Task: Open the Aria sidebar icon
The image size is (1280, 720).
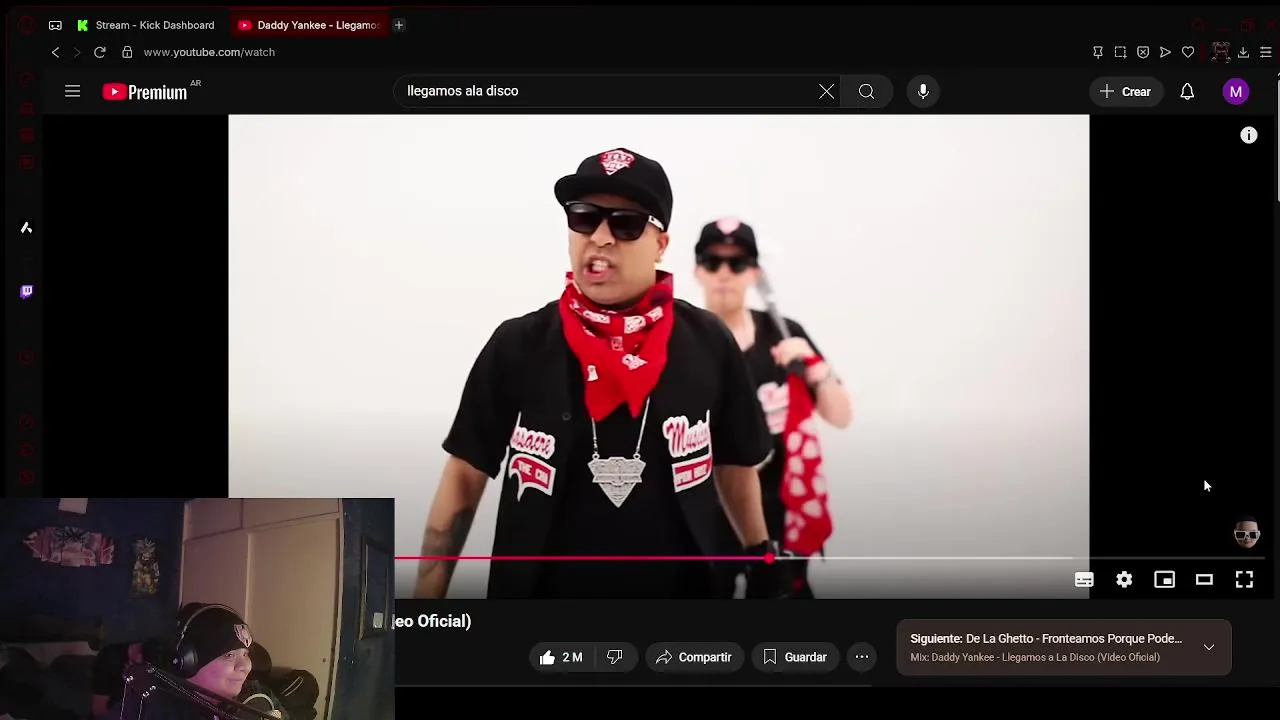Action: click(27, 228)
